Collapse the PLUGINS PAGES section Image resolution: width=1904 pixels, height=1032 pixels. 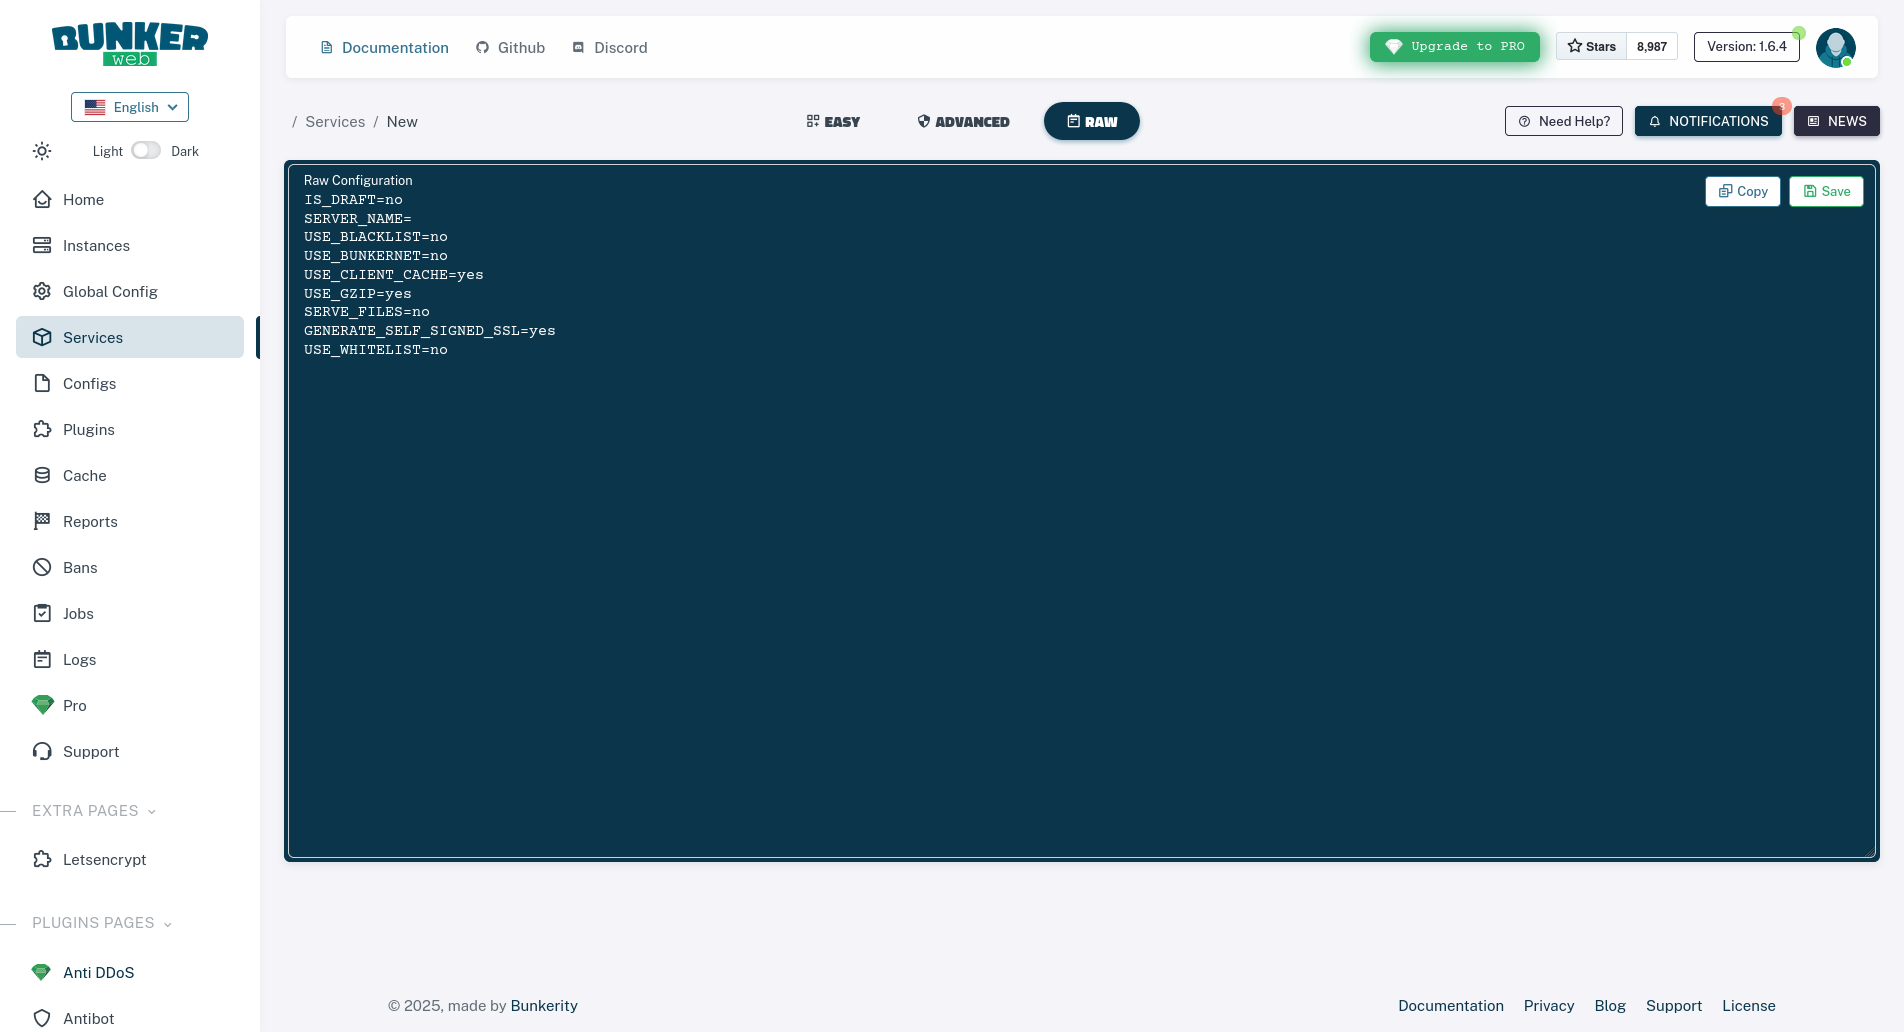coord(167,924)
